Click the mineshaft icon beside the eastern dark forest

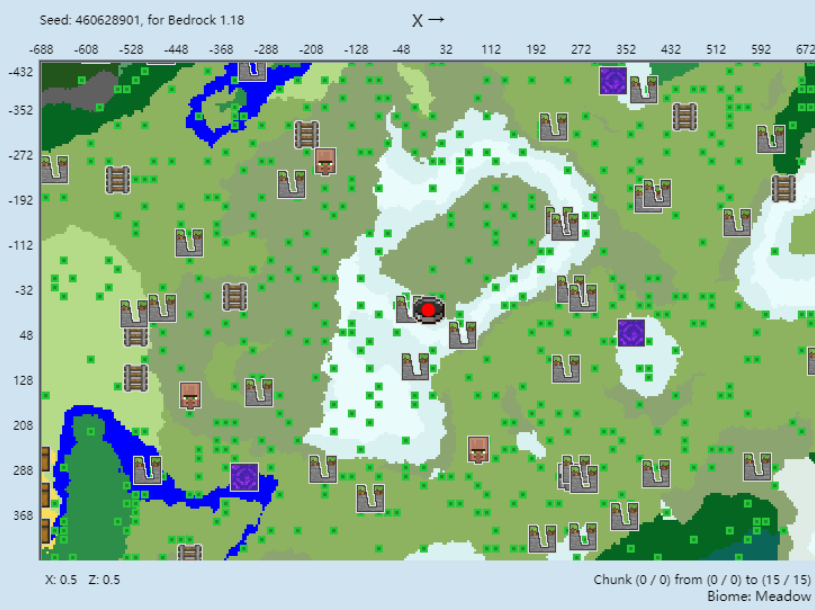[x=783, y=188]
